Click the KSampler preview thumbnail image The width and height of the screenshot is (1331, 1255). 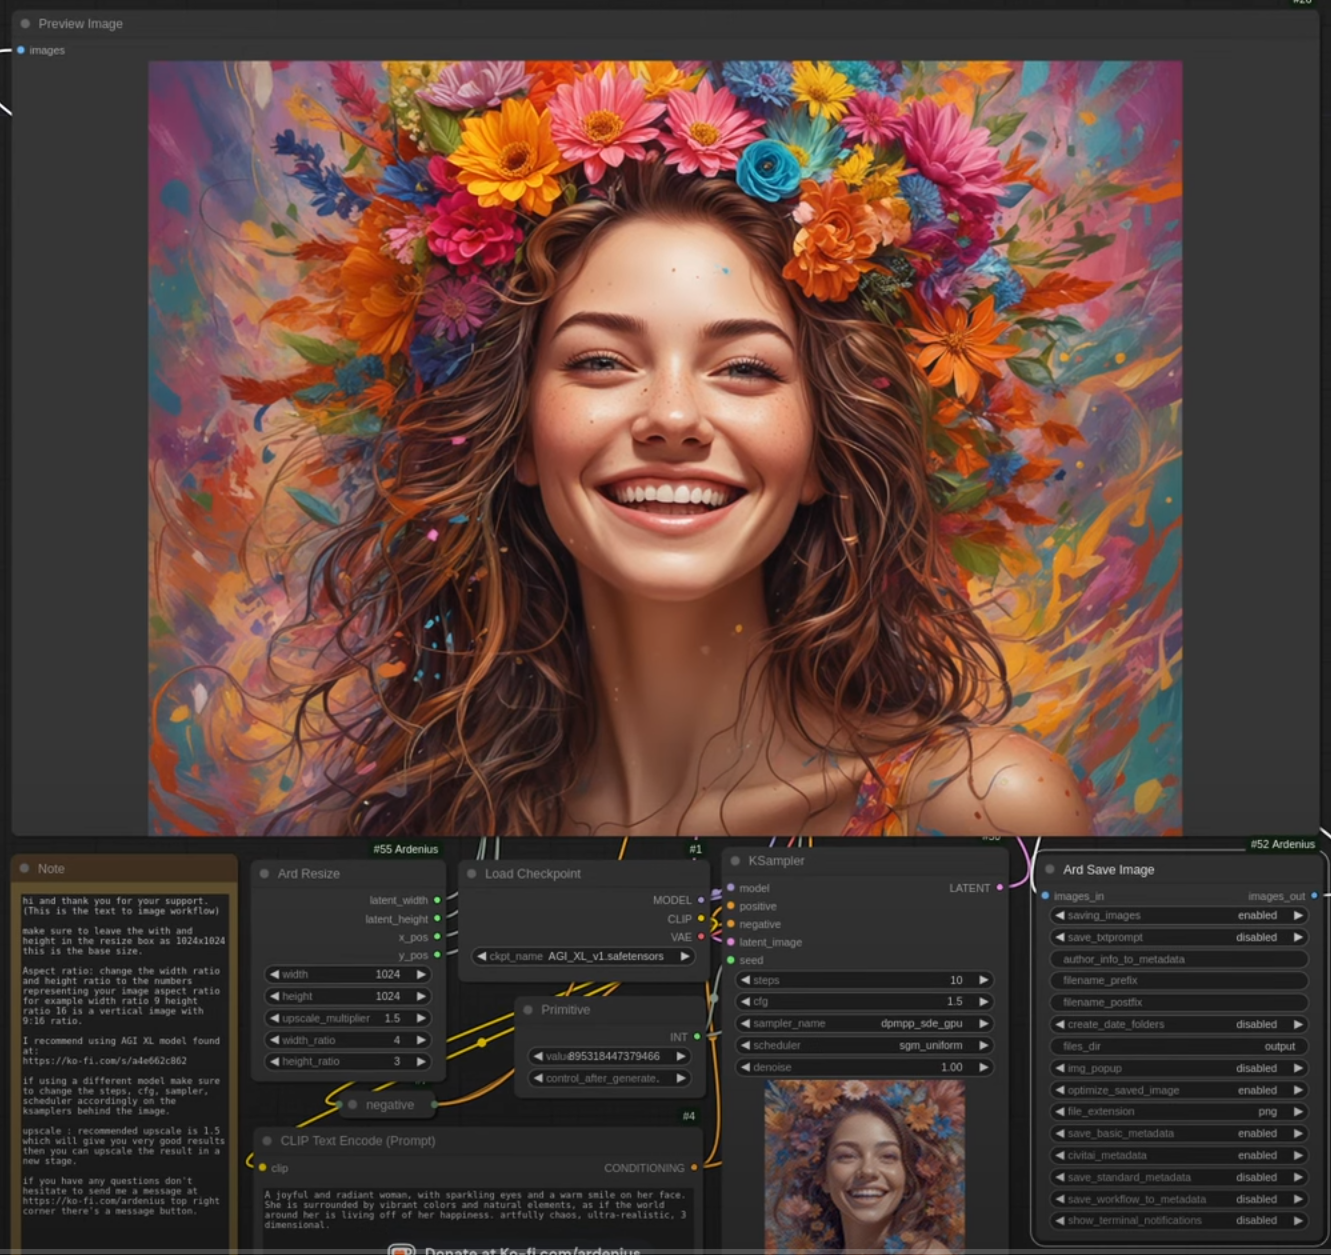pos(864,1166)
